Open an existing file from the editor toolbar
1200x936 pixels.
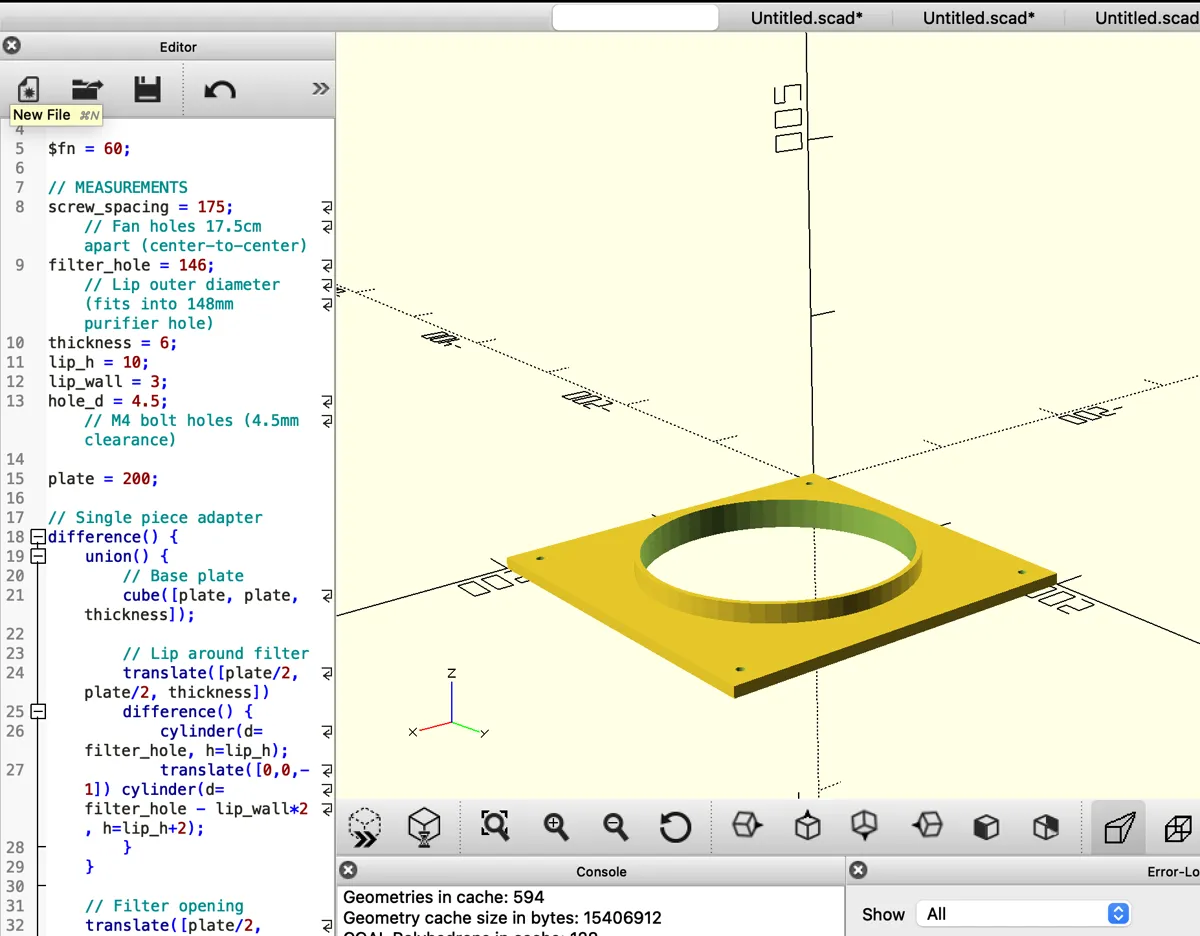point(87,88)
